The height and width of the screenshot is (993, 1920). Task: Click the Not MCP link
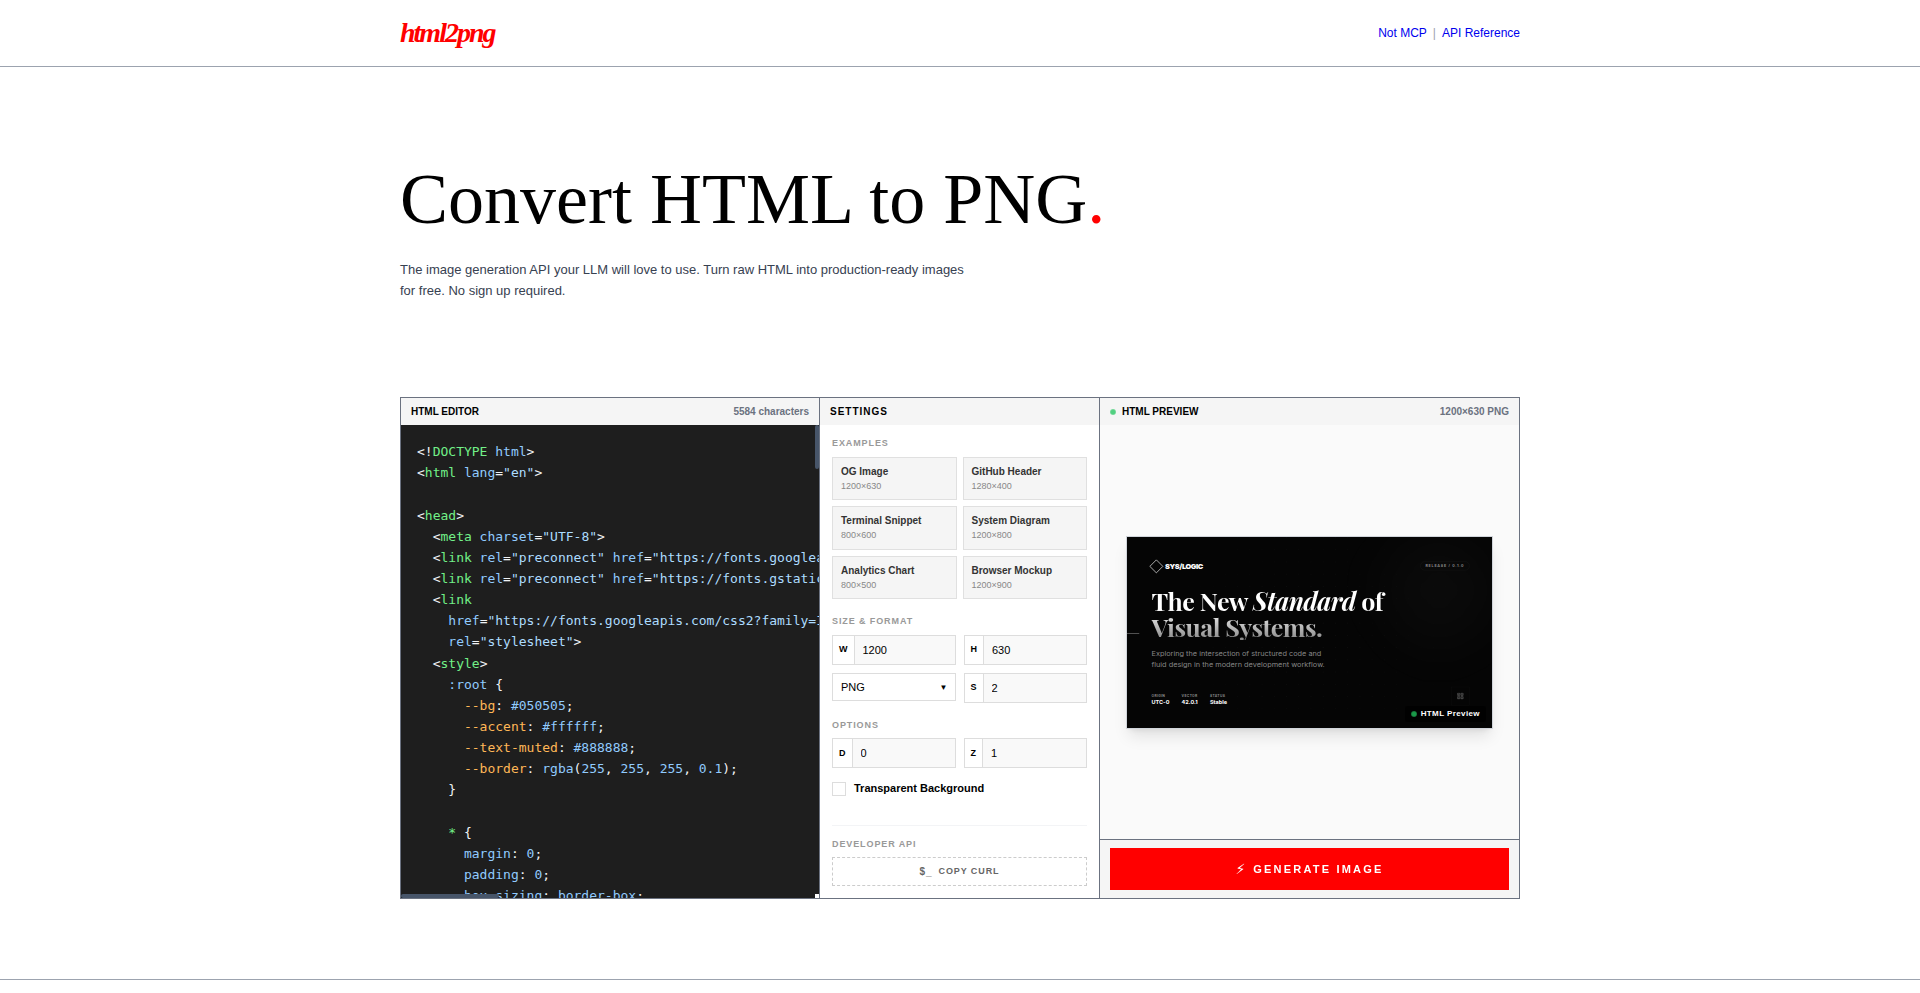pyautogui.click(x=1401, y=33)
